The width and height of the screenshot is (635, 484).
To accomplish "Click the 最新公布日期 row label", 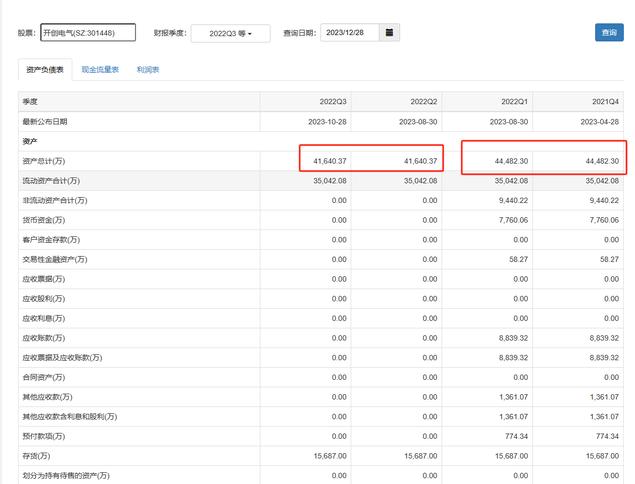I will (x=45, y=122).
